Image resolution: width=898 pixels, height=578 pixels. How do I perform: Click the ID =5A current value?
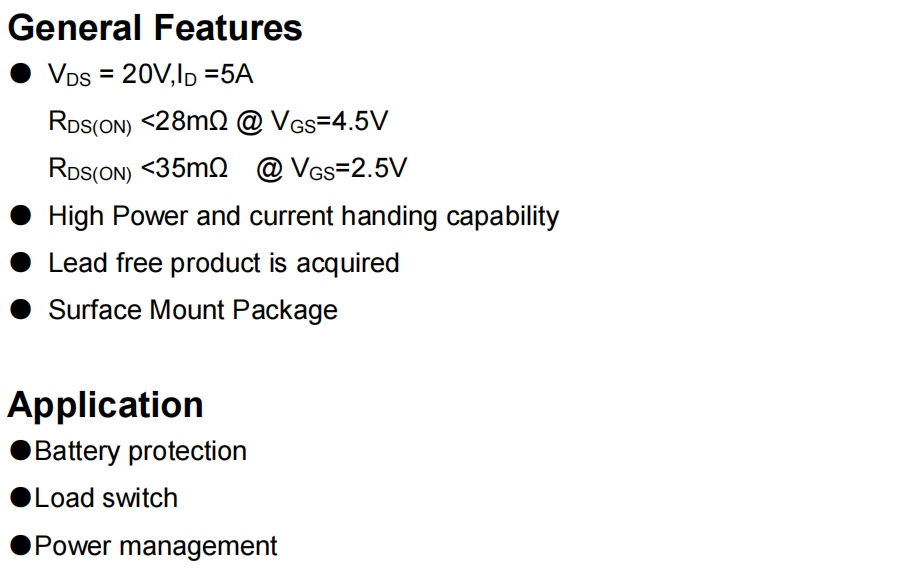211,75
